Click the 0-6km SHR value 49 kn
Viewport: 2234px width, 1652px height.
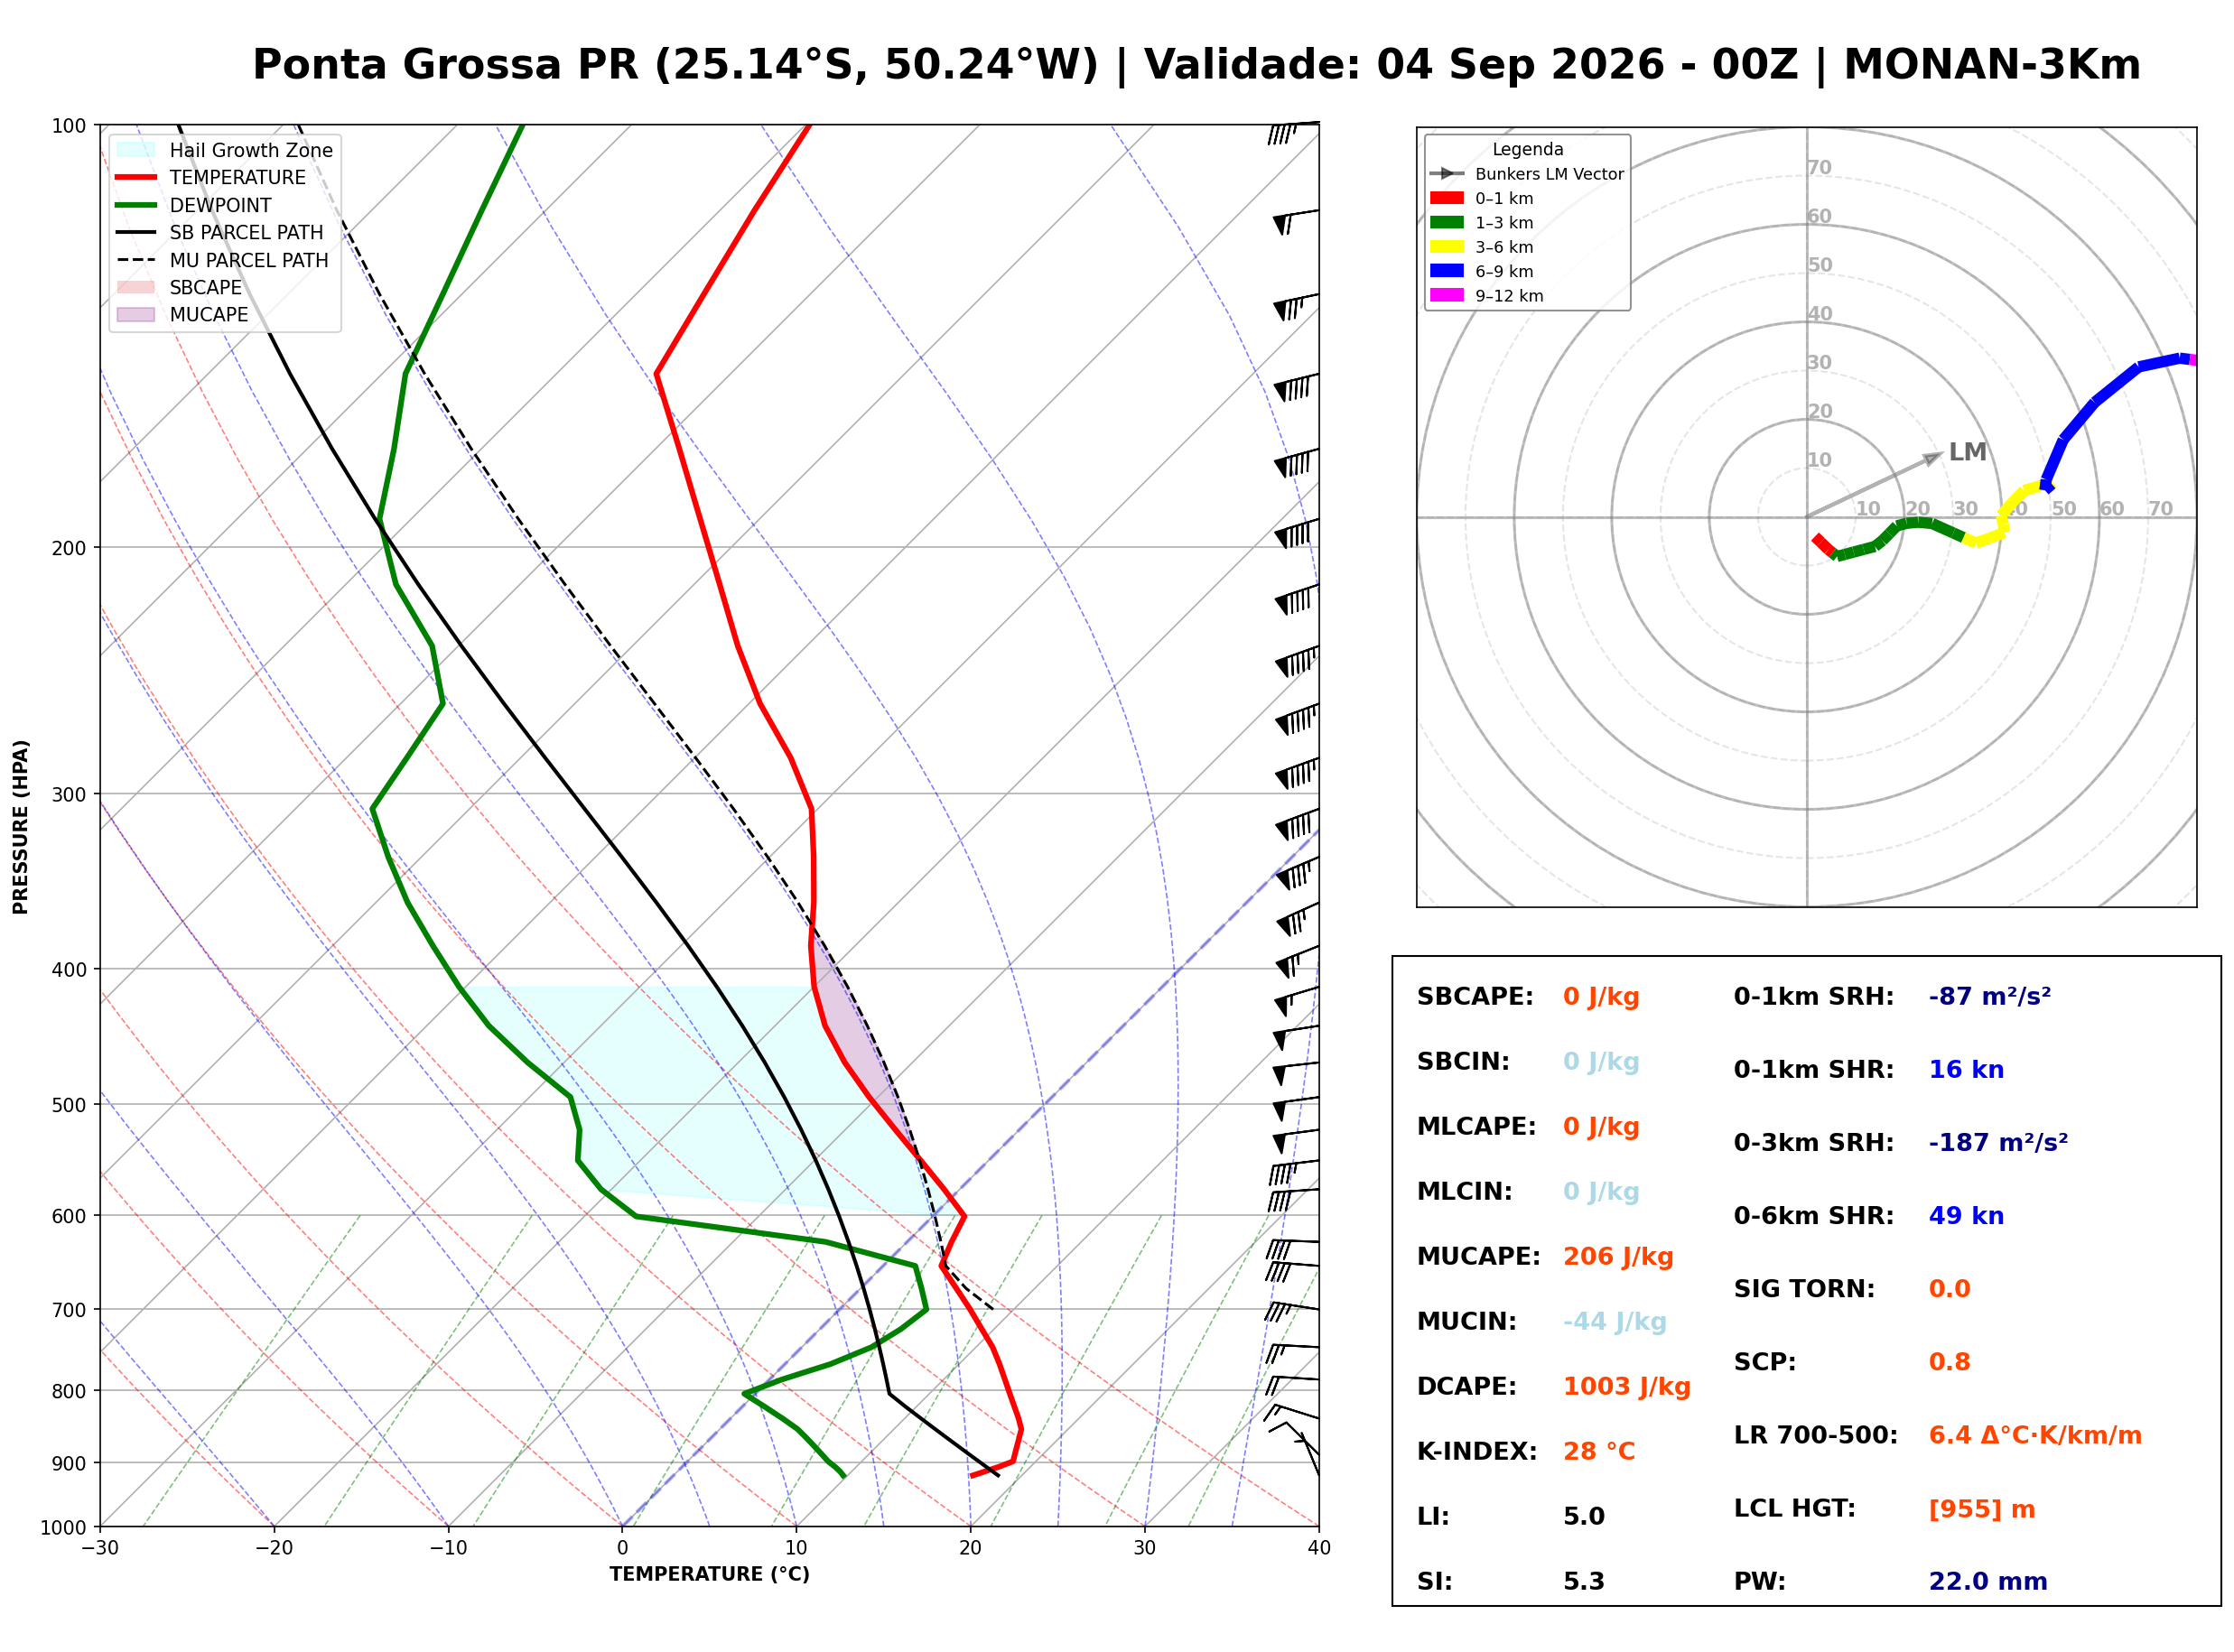coord(1966,1216)
